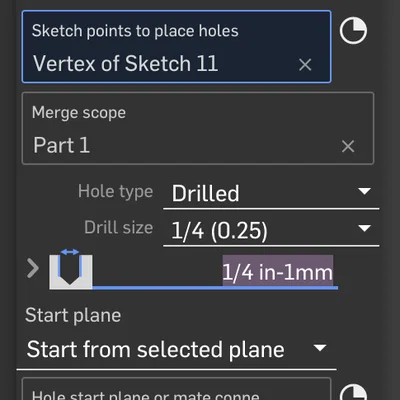Image resolution: width=400 pixels, height=400 pixels.
Task: Click the clock icon beside Sketch points field
Action: 353,31
